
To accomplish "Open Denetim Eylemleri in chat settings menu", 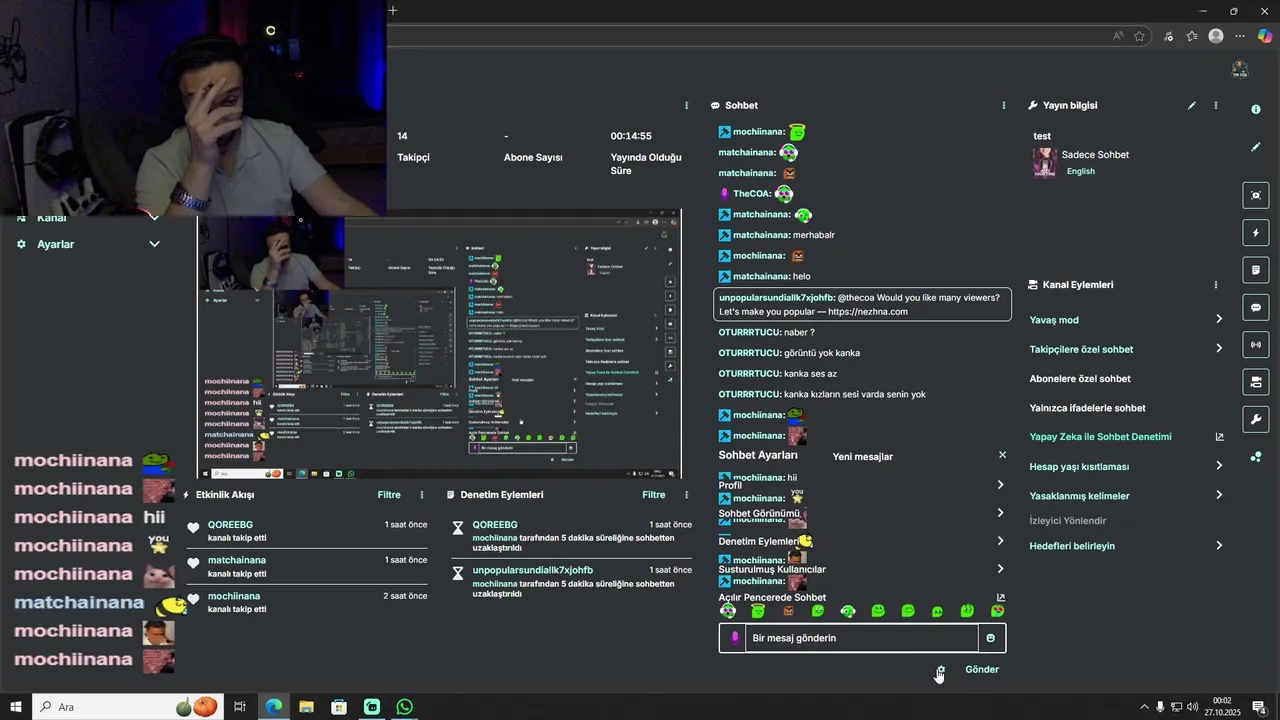I will 862,541.
